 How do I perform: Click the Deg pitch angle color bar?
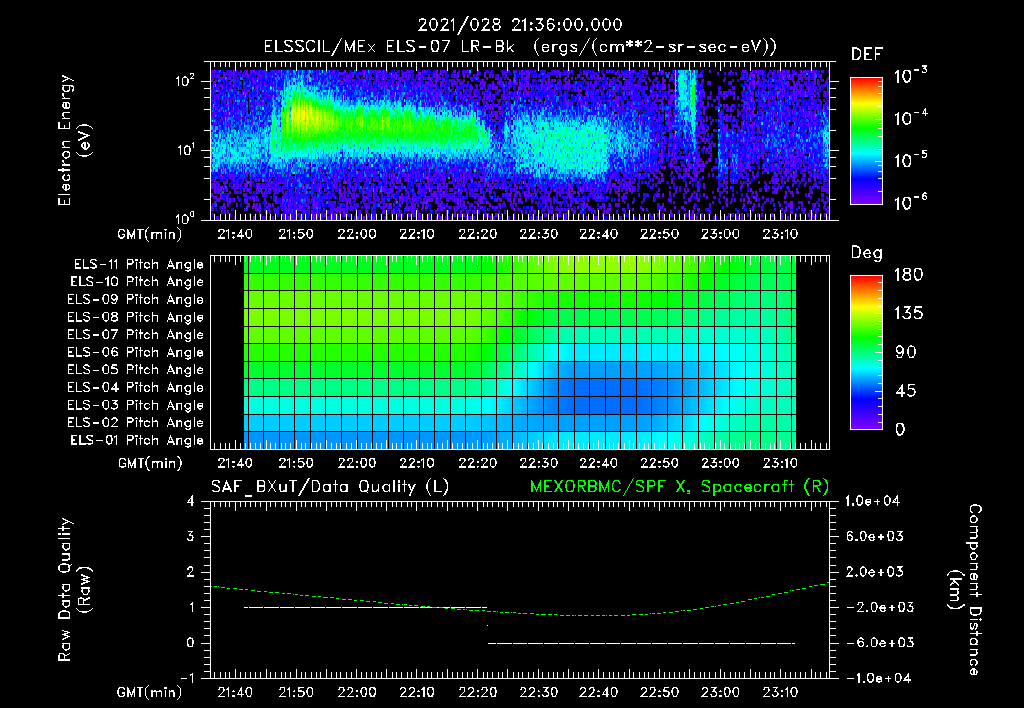point(866,352)
